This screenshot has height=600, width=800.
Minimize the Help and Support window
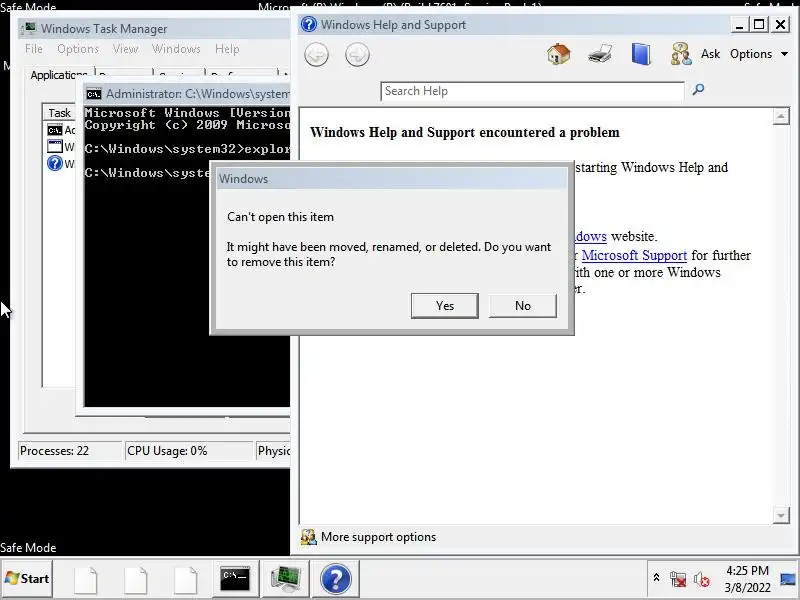[739, 24]
